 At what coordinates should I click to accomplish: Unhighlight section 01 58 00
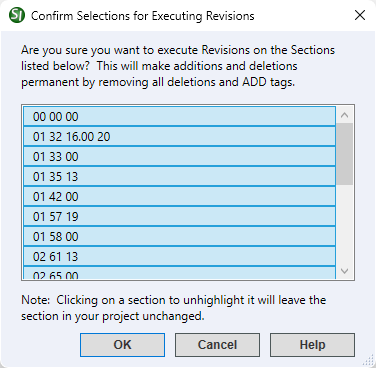[179, 236]
